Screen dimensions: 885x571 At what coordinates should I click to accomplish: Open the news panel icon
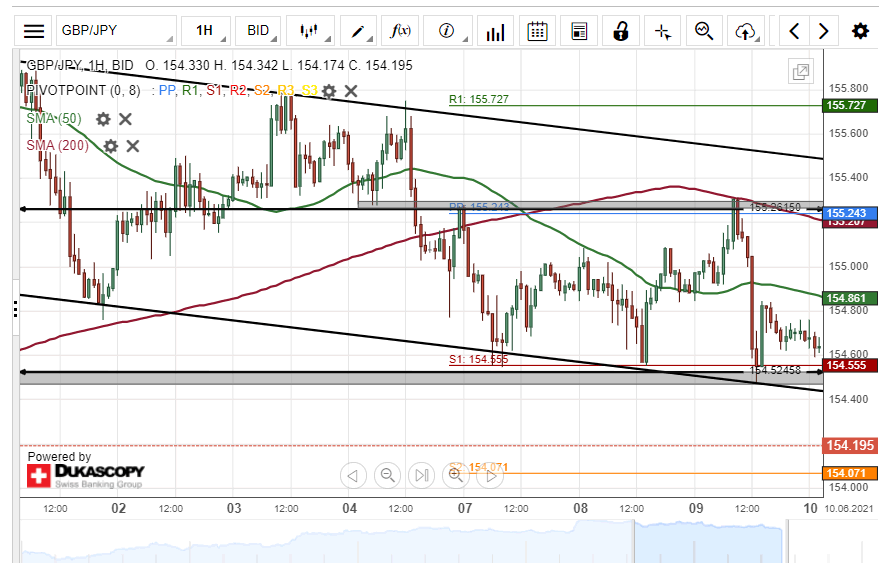579,30
